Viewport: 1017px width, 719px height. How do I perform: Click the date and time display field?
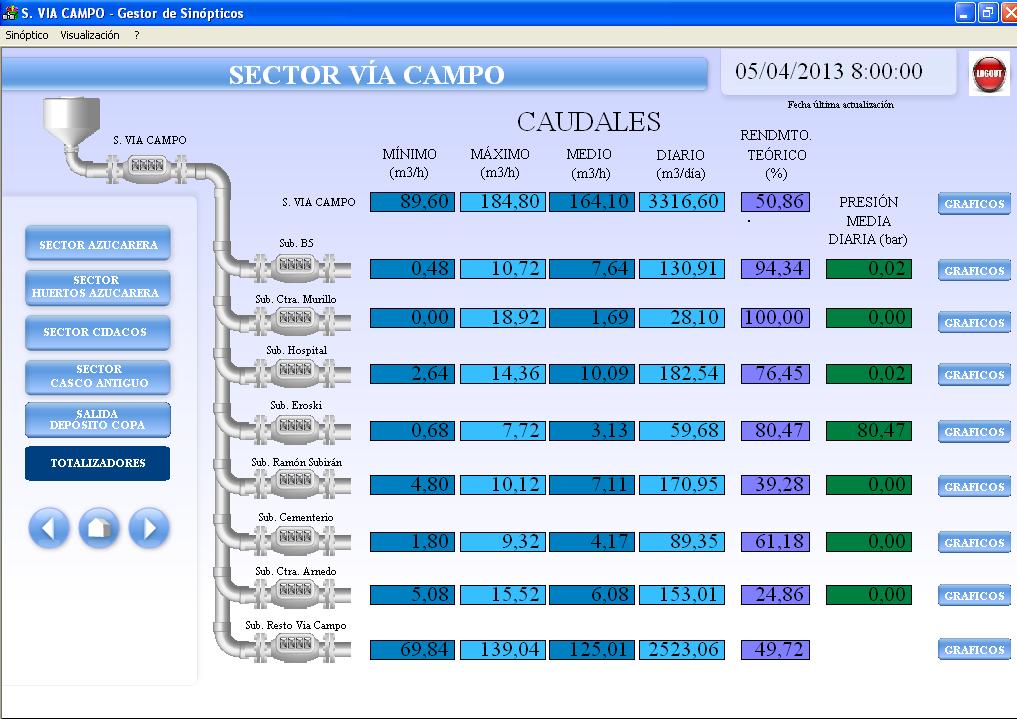[828, 72]
